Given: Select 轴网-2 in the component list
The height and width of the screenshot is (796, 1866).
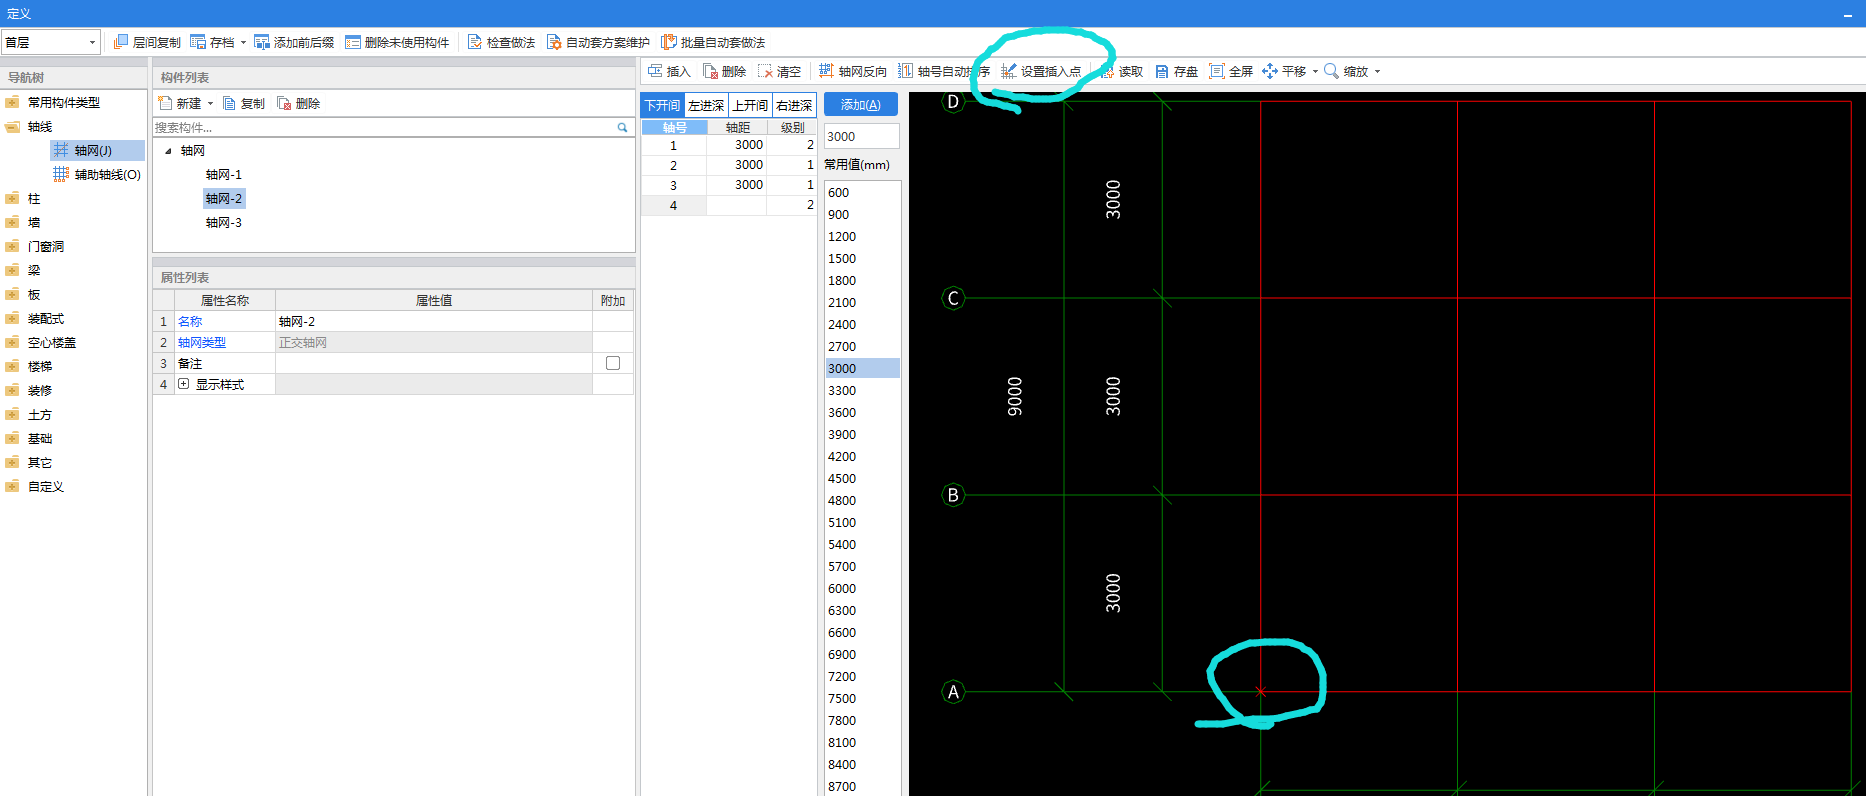Looking at the screenshot, I should click(x=224, y=198).
